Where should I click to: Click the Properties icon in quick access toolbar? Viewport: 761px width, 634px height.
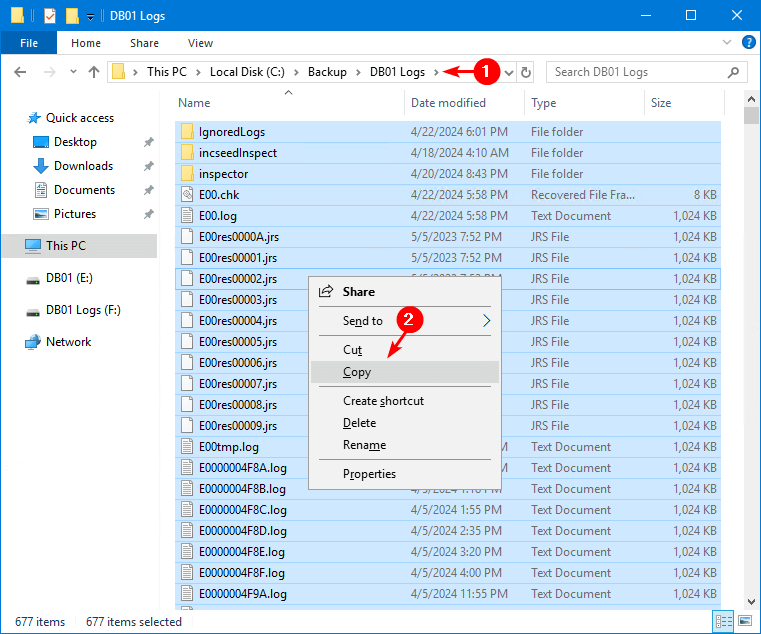(49, 16)
